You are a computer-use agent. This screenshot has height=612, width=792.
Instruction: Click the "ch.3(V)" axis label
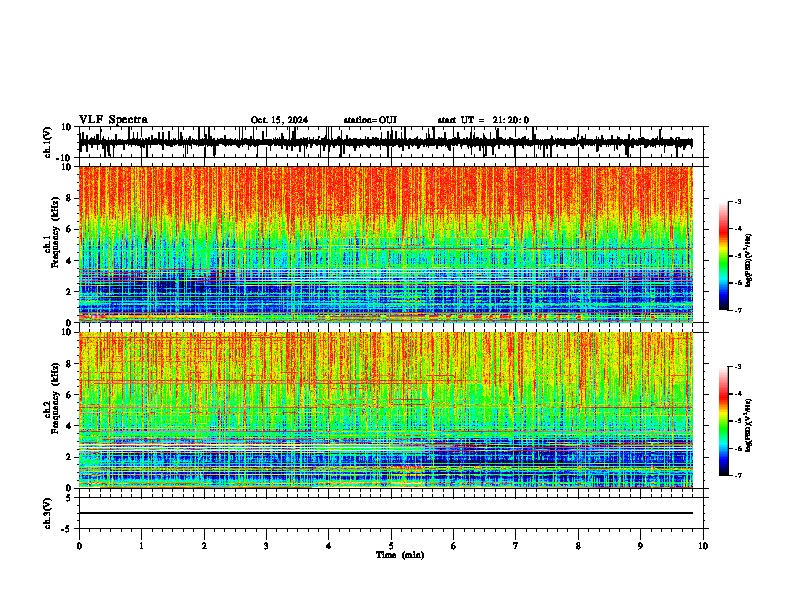click(47, 513)
